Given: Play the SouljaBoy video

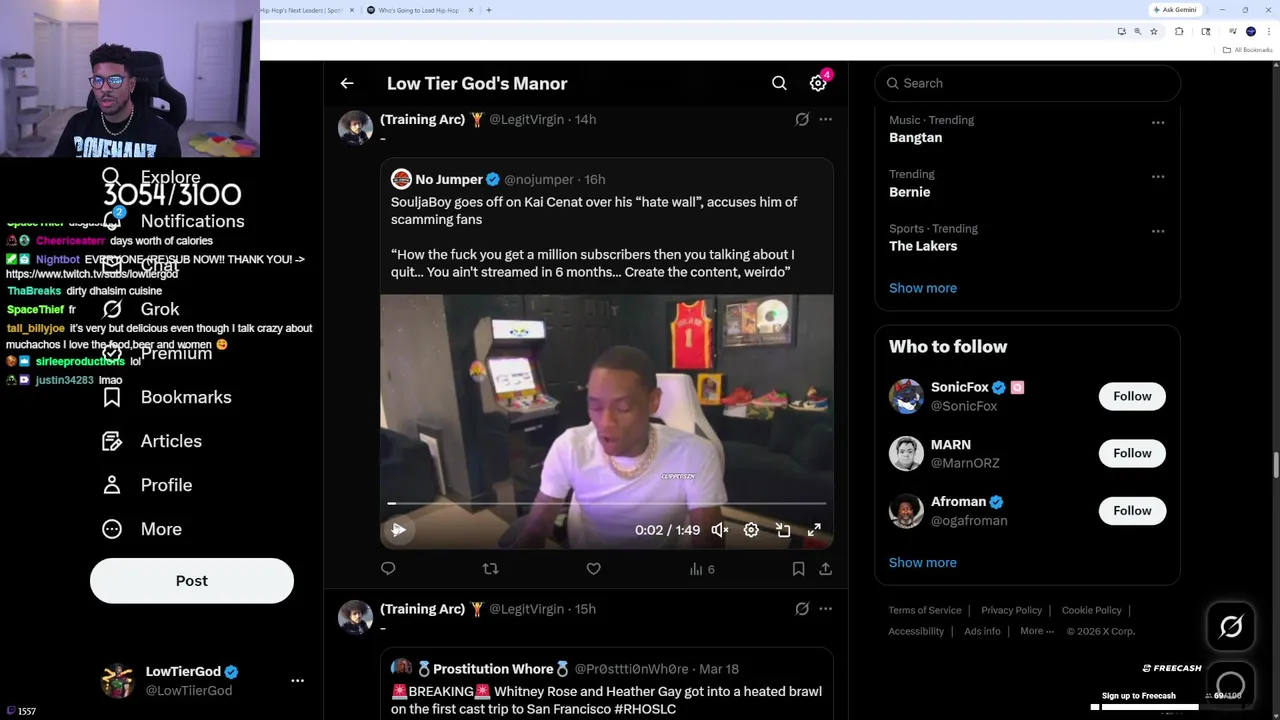Looking at the screenshot, I should (x=398, y=530).
